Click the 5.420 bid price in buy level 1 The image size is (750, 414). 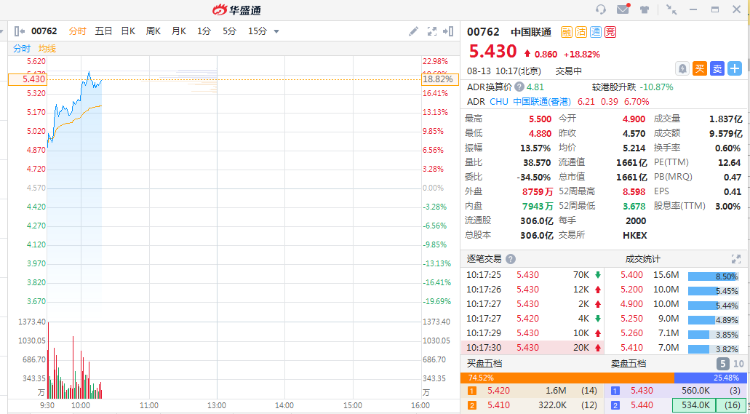[x=498, y=391]
